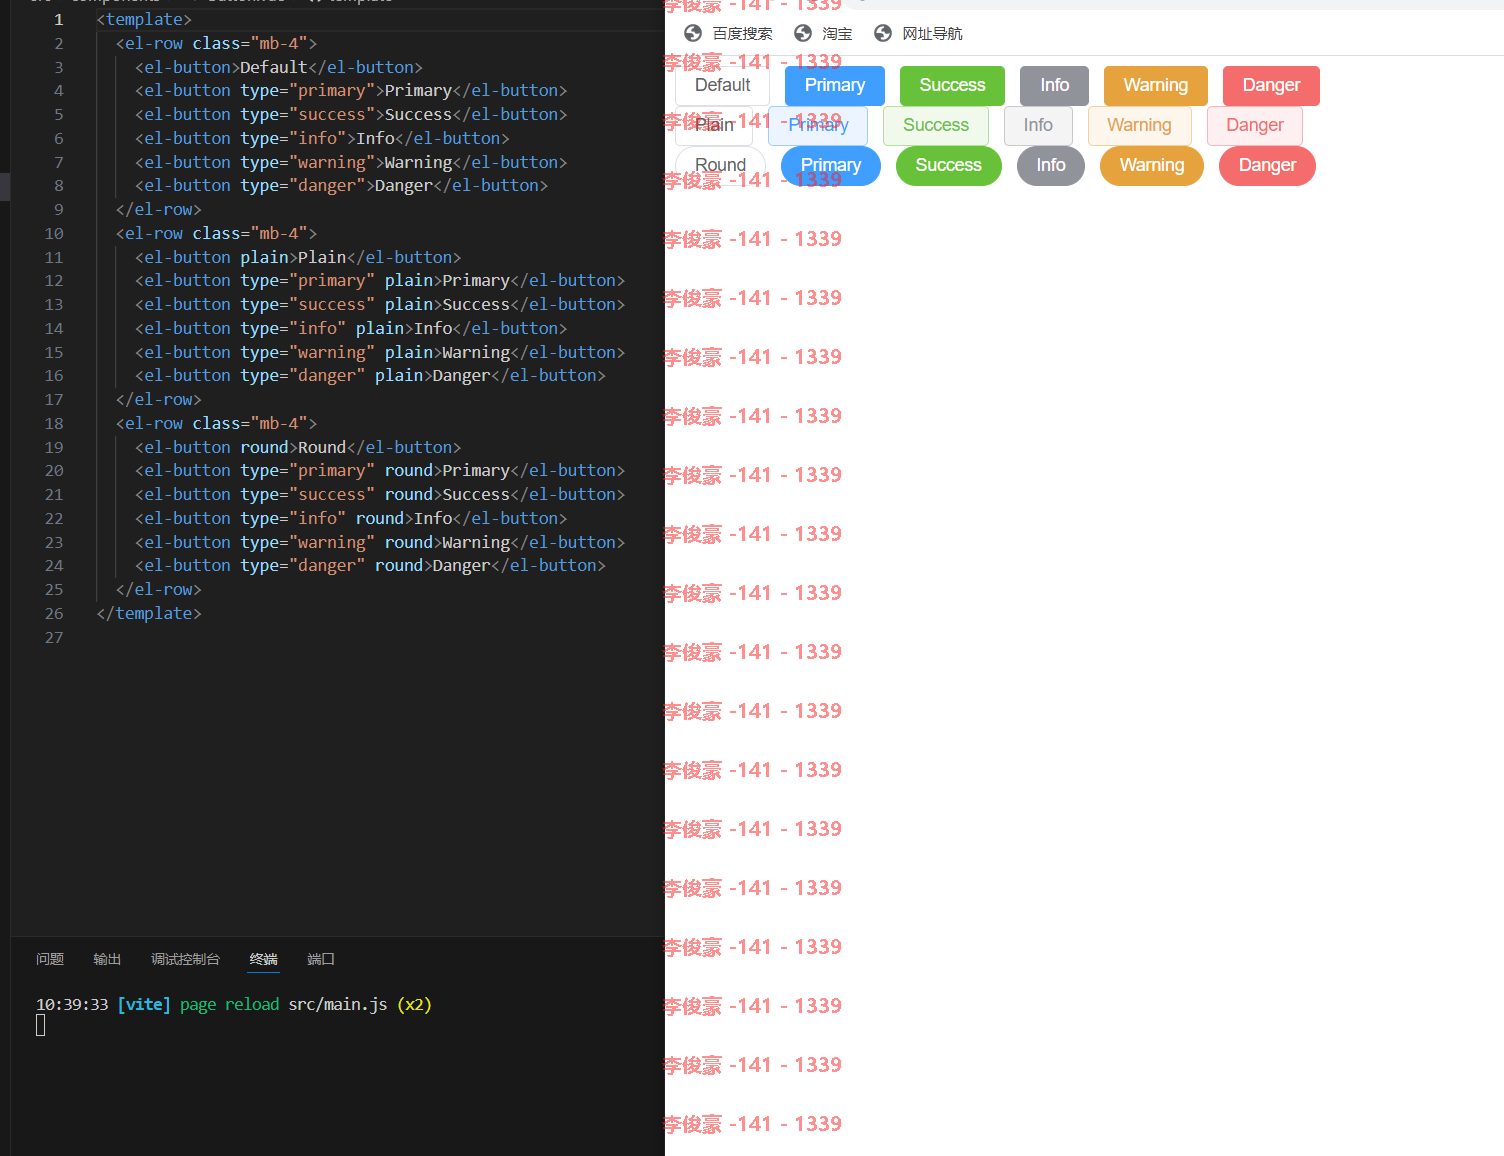Click the code line with el-button Default
This screenshot has height=1156, width=1504.
coord(279,67)
